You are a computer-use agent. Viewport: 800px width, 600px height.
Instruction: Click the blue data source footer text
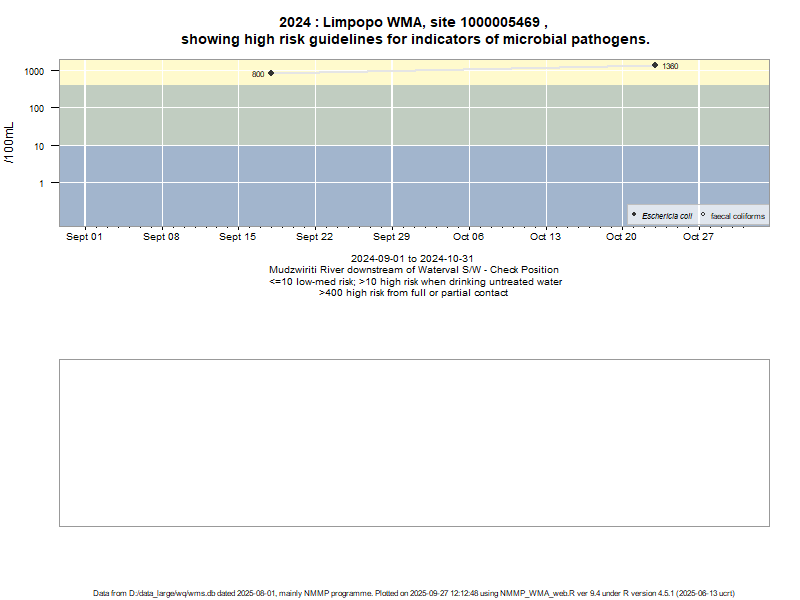pos(414,593)
